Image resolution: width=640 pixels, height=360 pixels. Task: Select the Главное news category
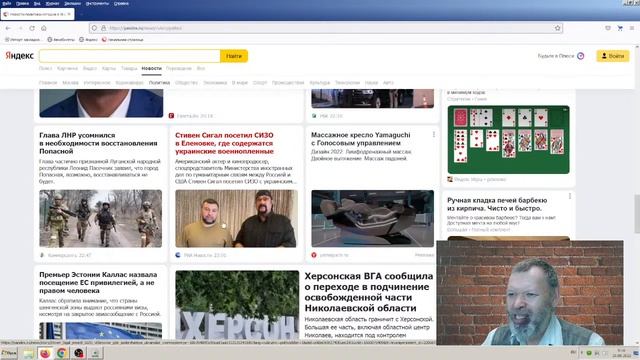(x=48, y=82)
